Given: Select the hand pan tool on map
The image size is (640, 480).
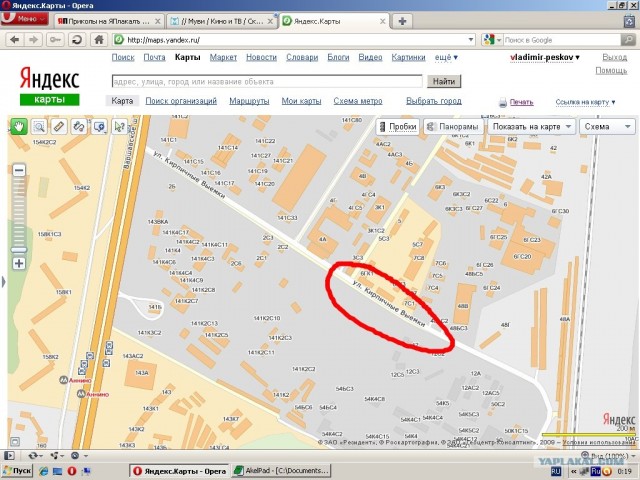Looking at the screenshot, I should (x=18, y=127).
